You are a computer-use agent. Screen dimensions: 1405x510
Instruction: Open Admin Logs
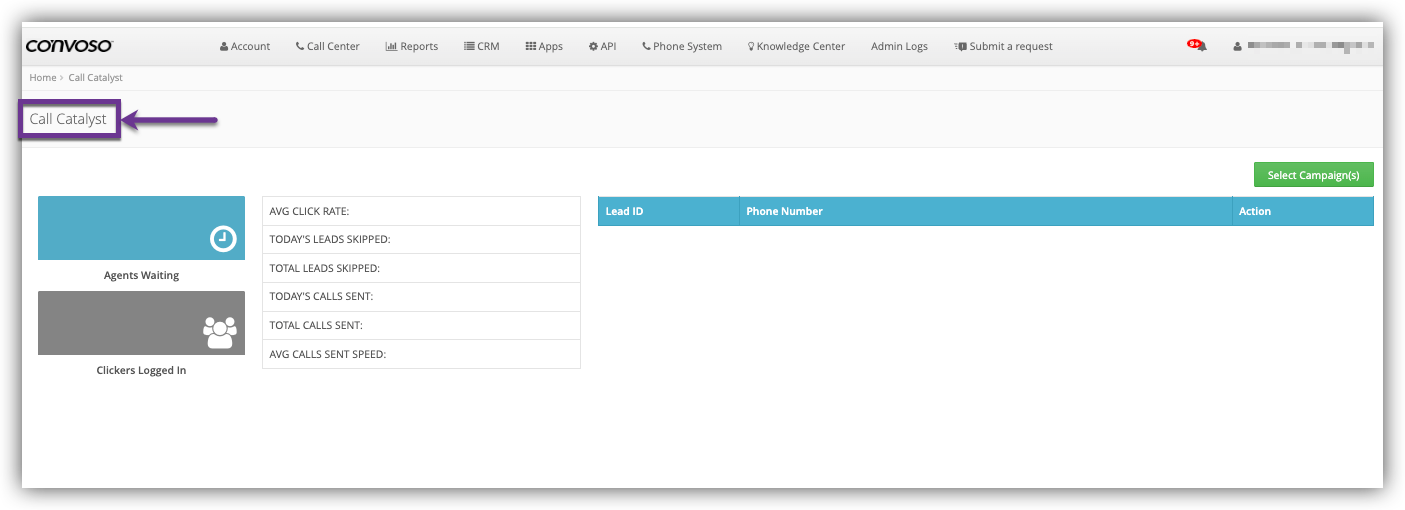(899, 46)
